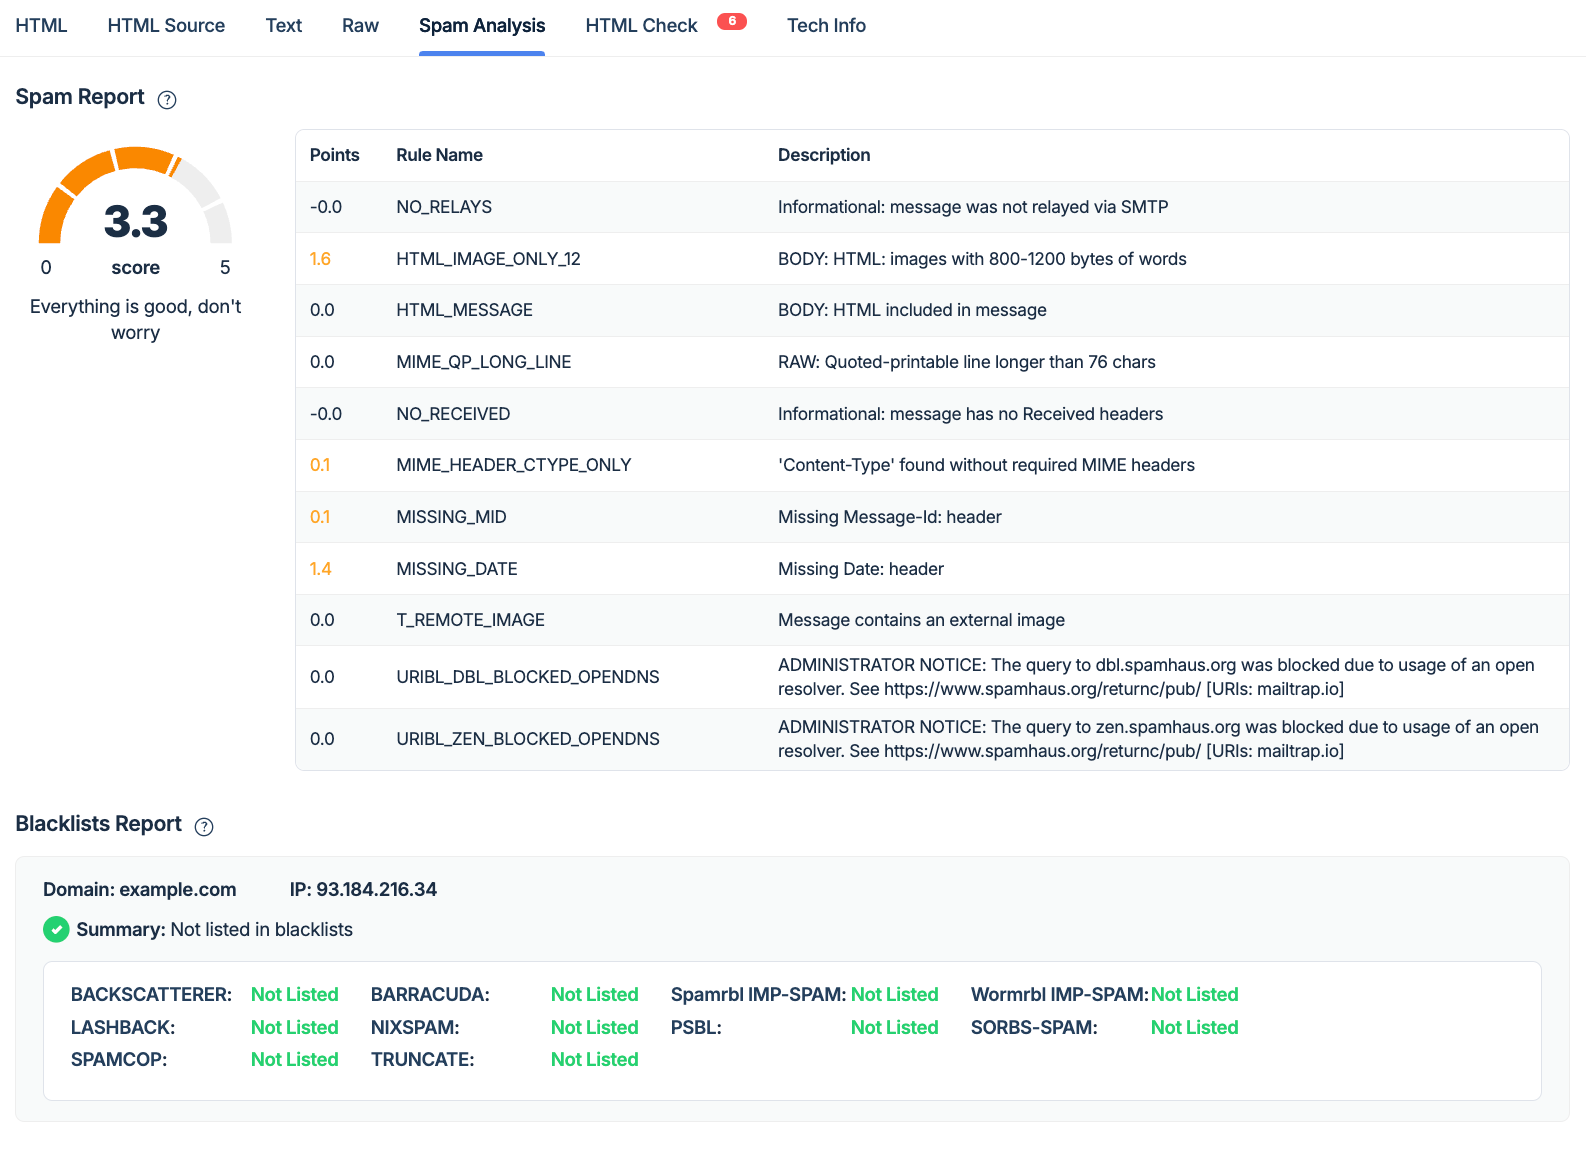This screenshot has height=1160, width=1586.
Task: Click the Description column header
Action: 824,155
